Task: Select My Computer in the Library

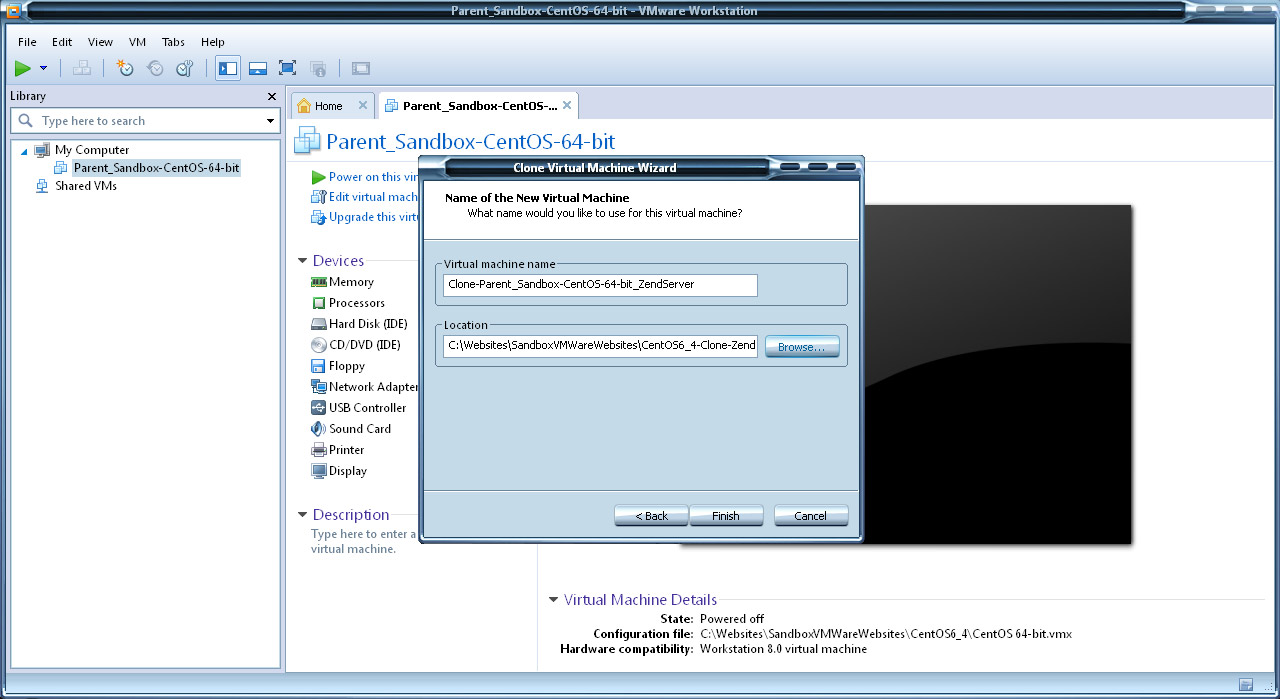Action: pos(92,150)
